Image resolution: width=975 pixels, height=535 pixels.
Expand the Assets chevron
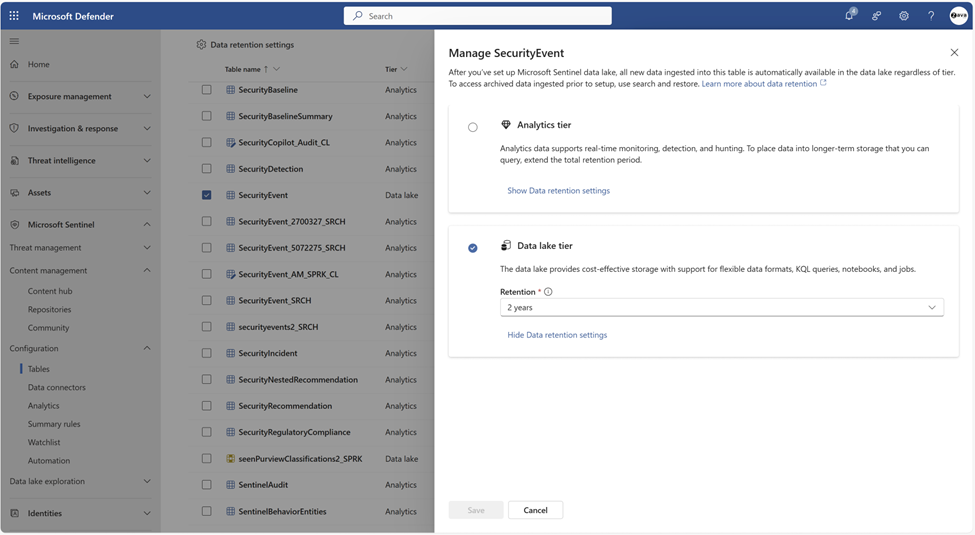(x=147, y=193)
